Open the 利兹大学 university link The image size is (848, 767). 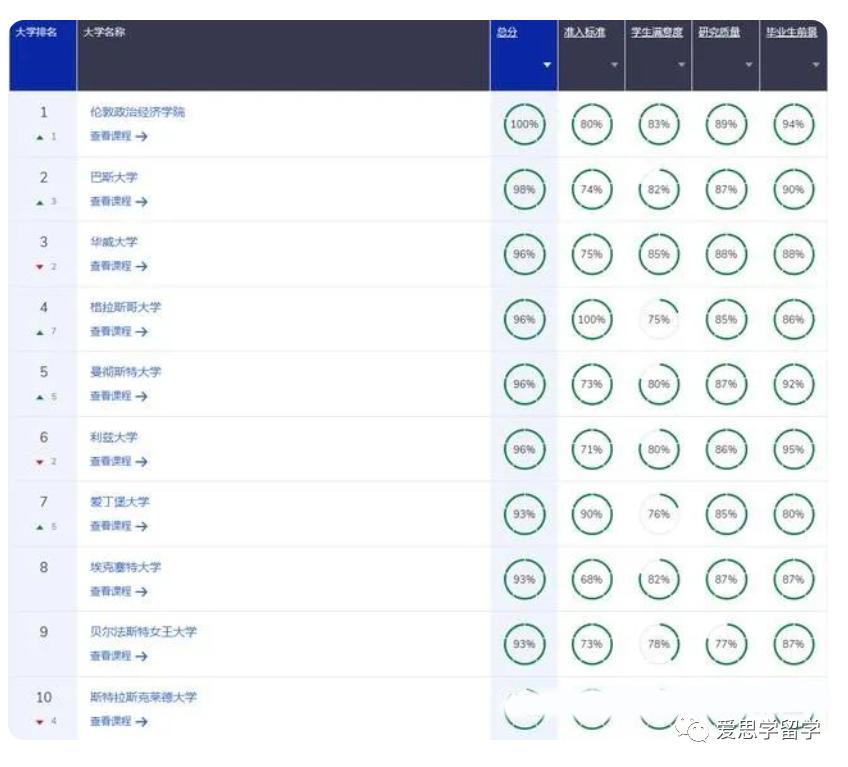pos(114,437)
